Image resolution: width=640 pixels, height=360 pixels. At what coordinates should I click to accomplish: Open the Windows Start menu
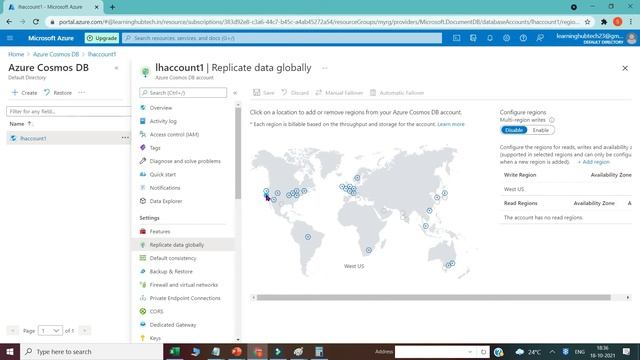click(10, 351)
